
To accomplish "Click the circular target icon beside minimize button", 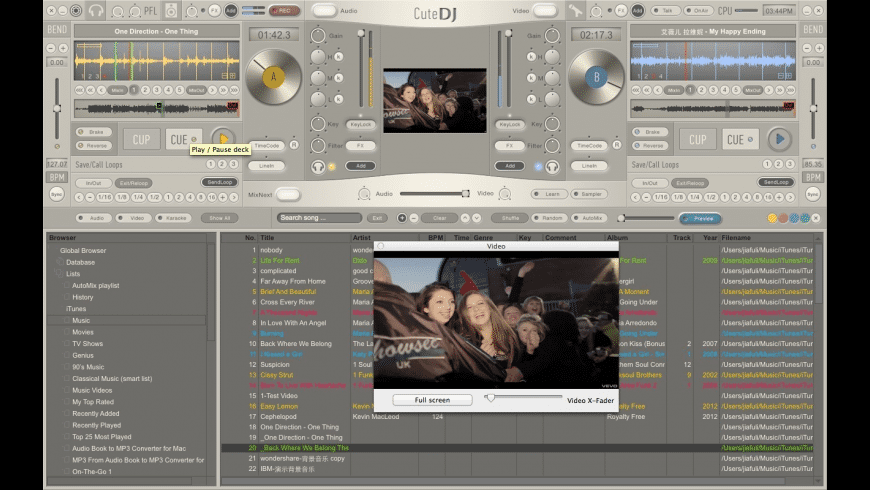I will click(76, 11).
